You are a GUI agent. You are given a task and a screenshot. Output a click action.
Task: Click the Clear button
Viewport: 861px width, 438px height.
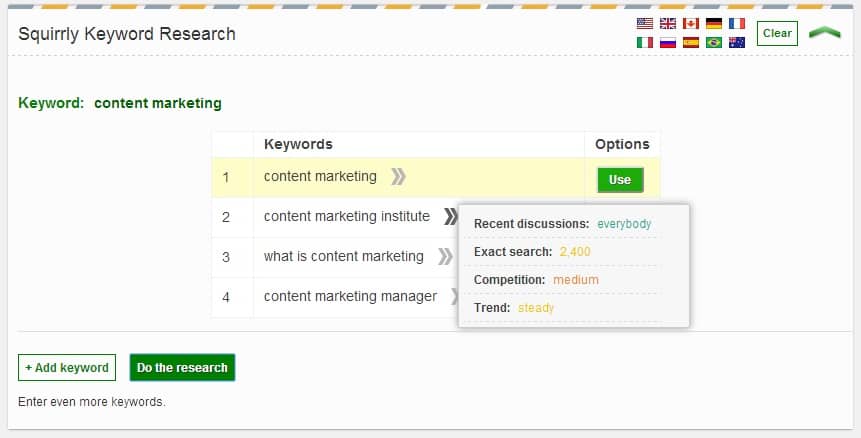(777, 33)
